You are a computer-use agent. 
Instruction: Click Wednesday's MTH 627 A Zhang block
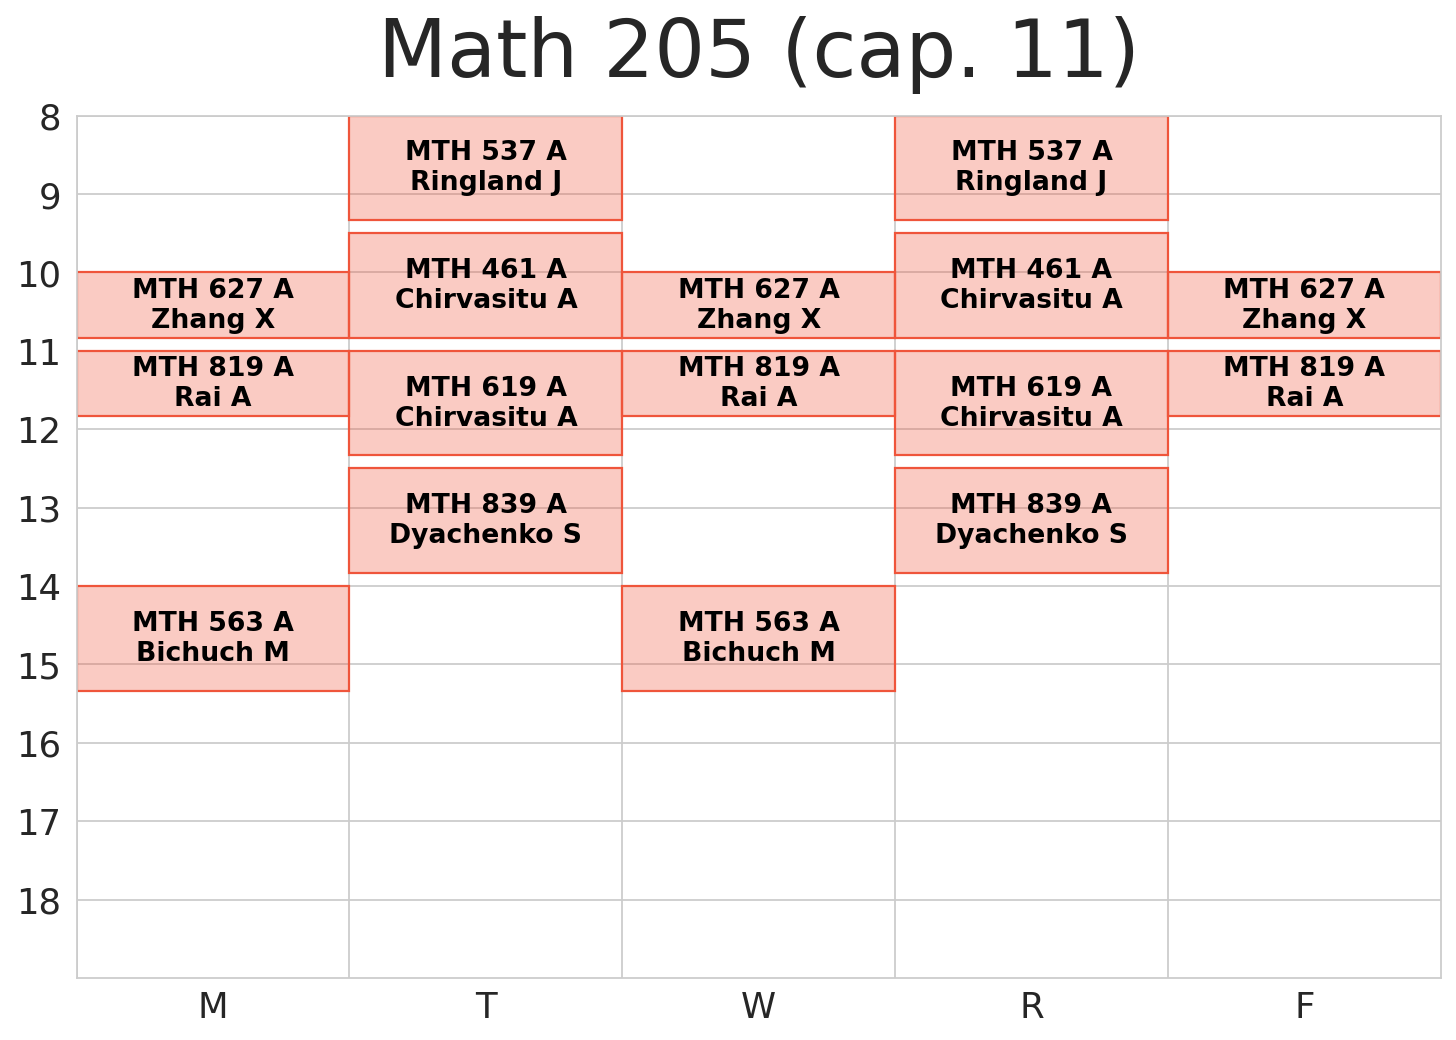758,304
